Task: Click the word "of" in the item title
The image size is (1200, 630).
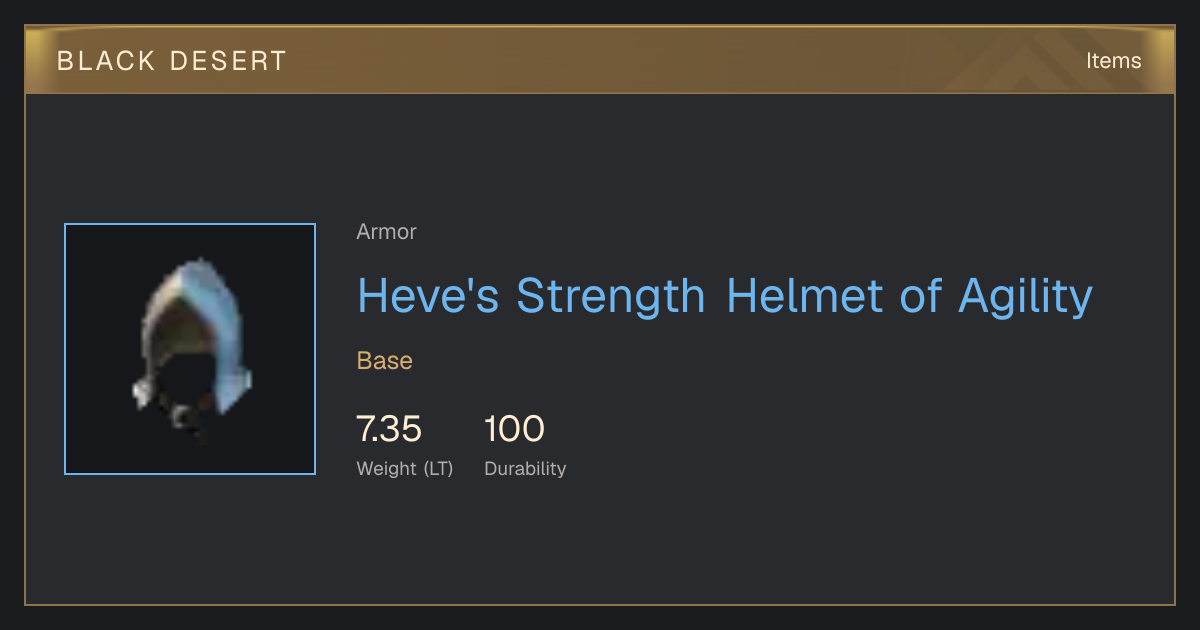Action: point(918,296)
